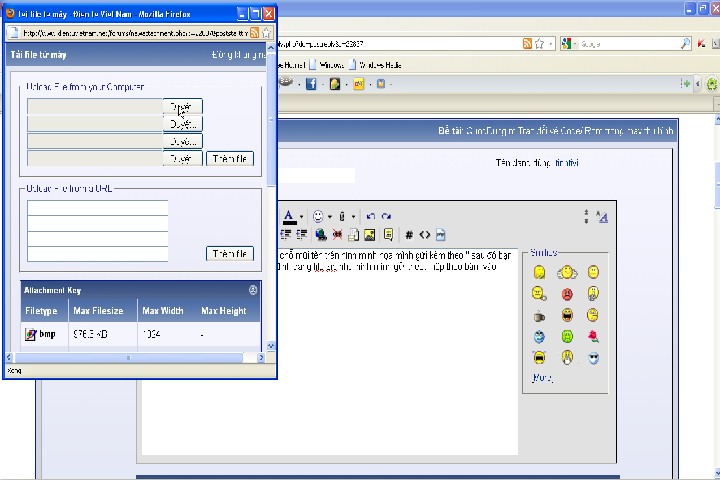Click the first URL upload input field
This screenshot has height=480, width=720.
click(97, 208)
